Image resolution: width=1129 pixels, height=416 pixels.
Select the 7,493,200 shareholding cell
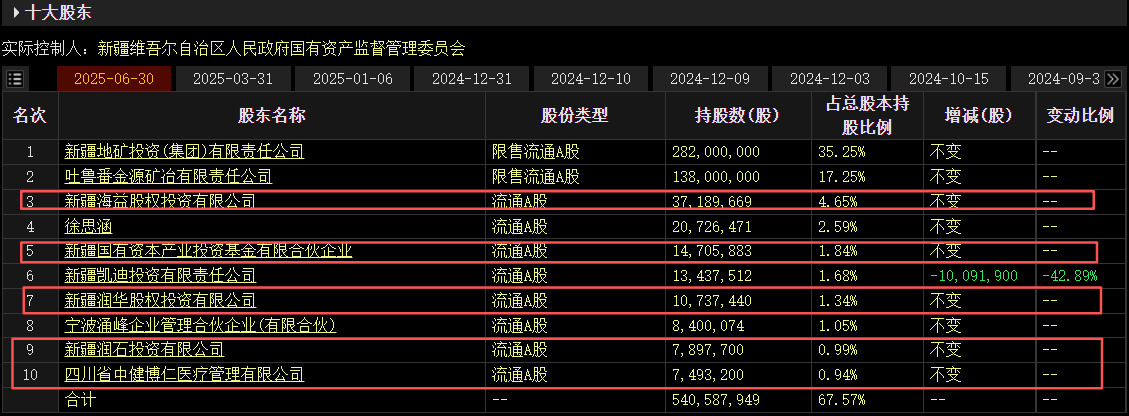point(708,374)
